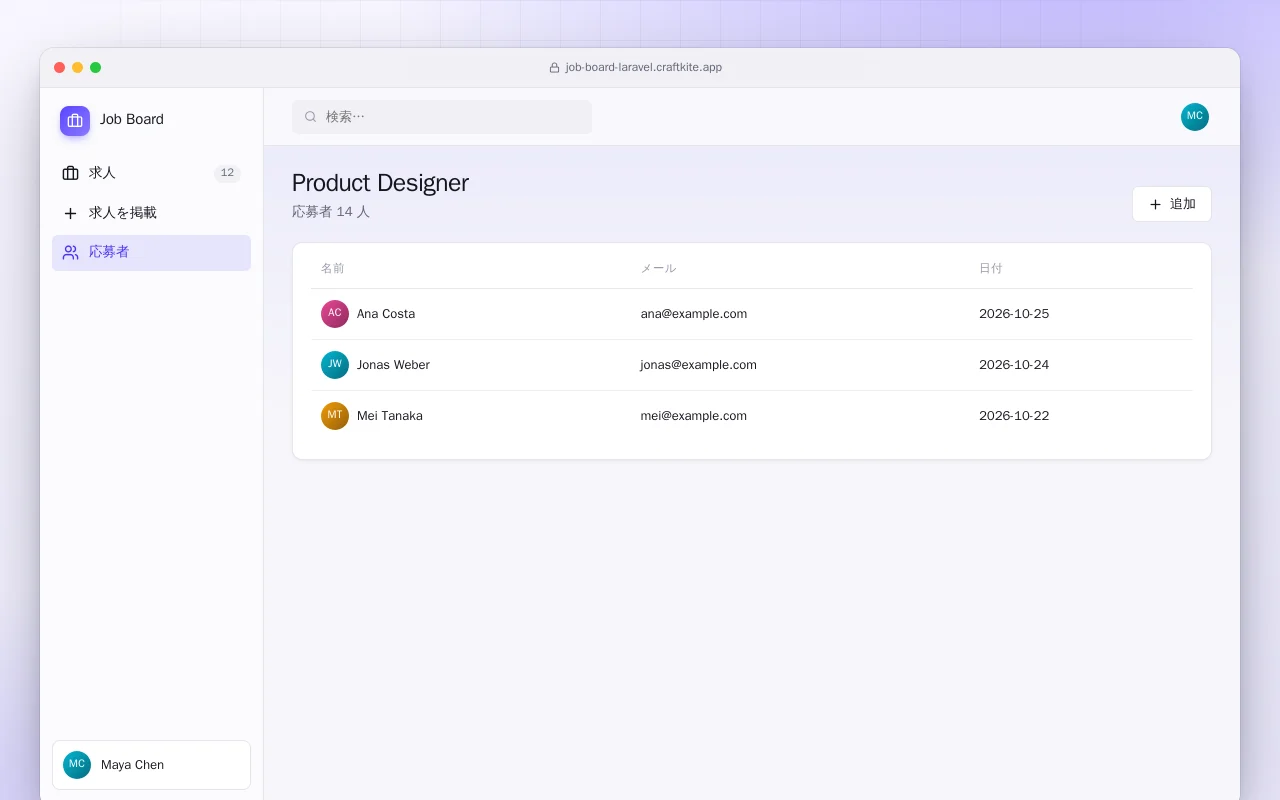The image size is (1280, 800).
Task: Click ana@example.com email
Action: tap(694, 314)
